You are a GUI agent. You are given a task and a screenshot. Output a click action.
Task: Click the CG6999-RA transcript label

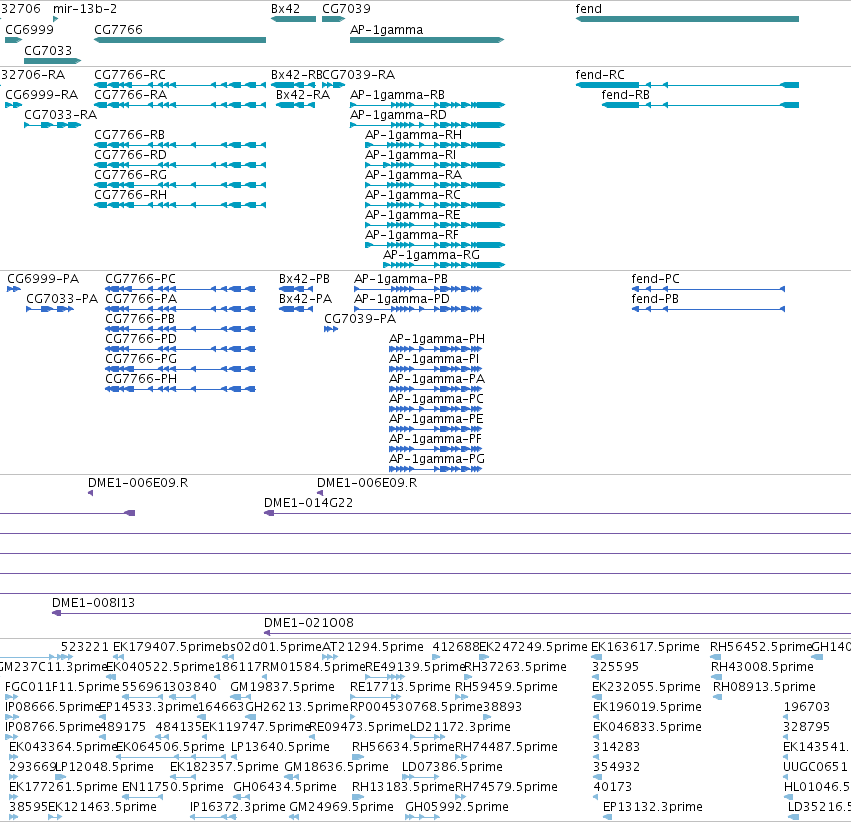pyautogui.click(x=41, y=95)
